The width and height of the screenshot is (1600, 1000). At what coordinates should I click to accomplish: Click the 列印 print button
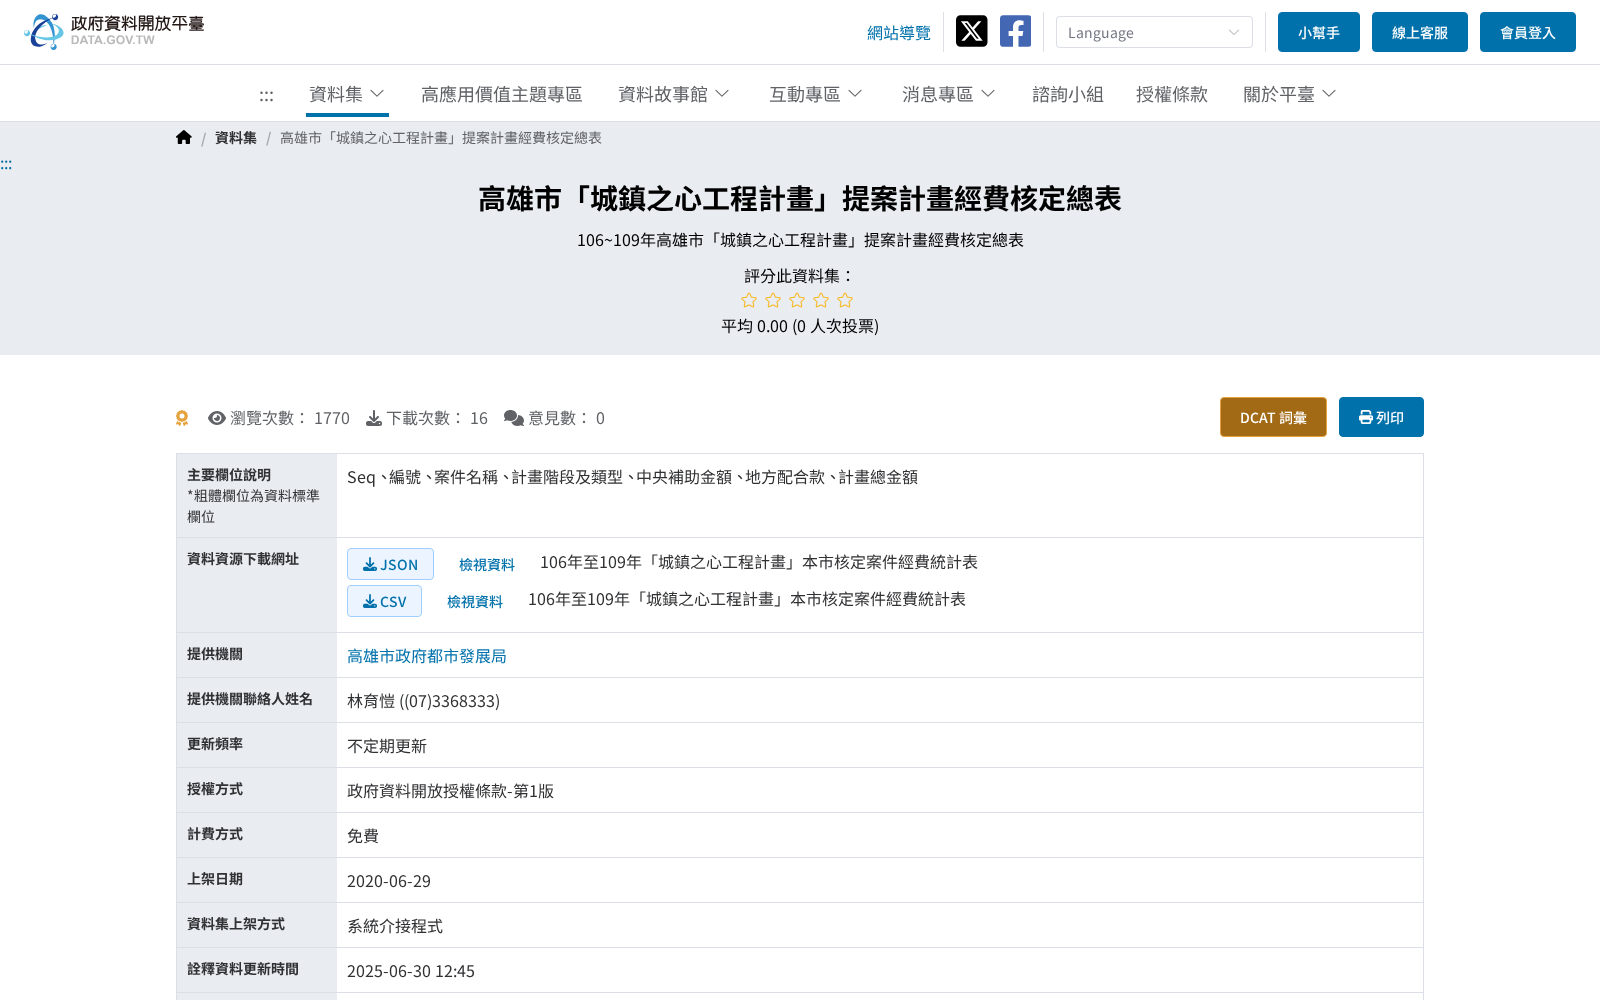click(1381, 417)
